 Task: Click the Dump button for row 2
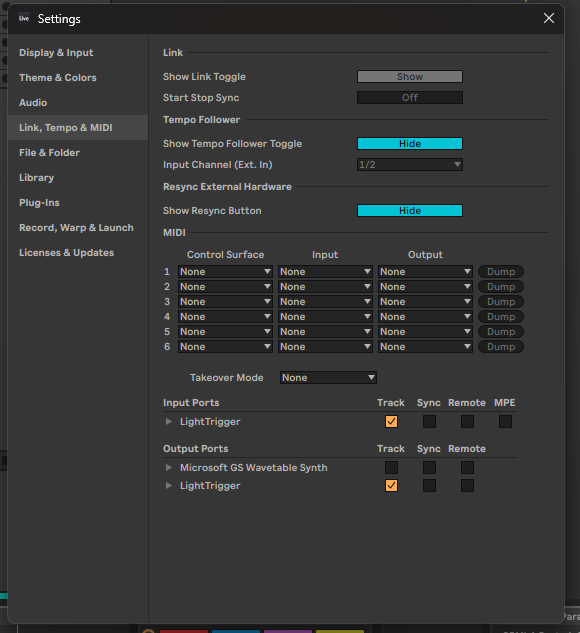tap(501, 287)
